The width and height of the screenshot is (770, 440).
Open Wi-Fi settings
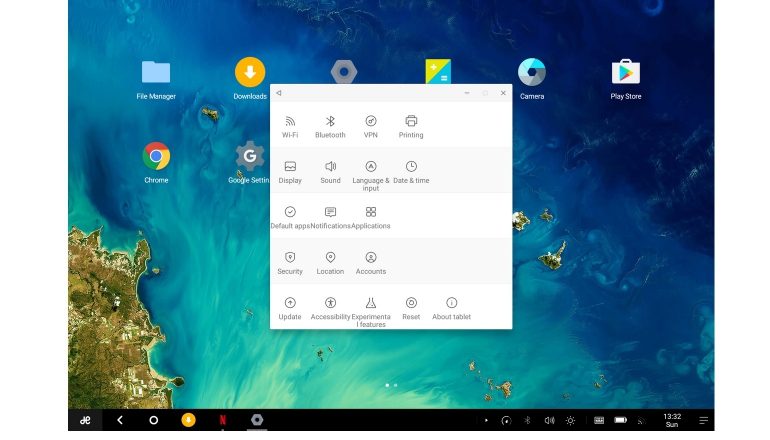290,125
